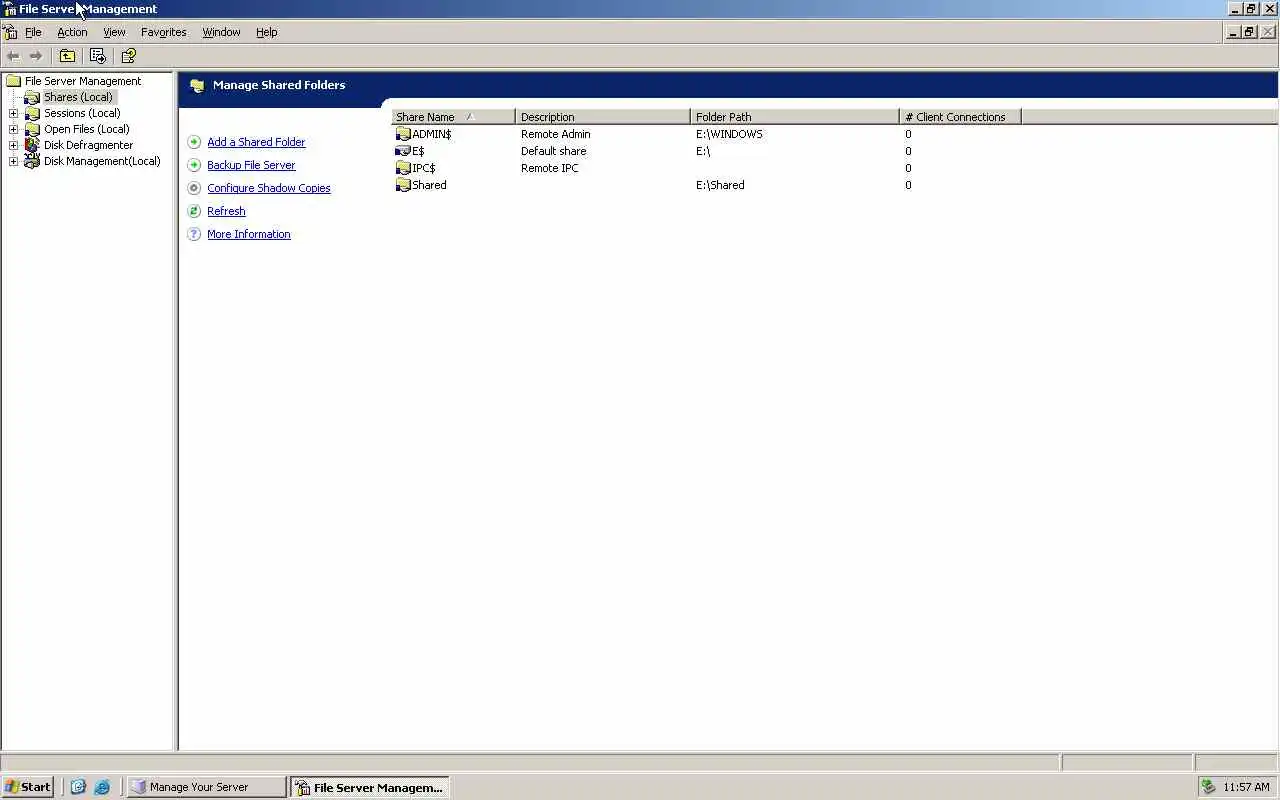Click the Help toolbar icon
1280x800 pixels.
point(128,56)
